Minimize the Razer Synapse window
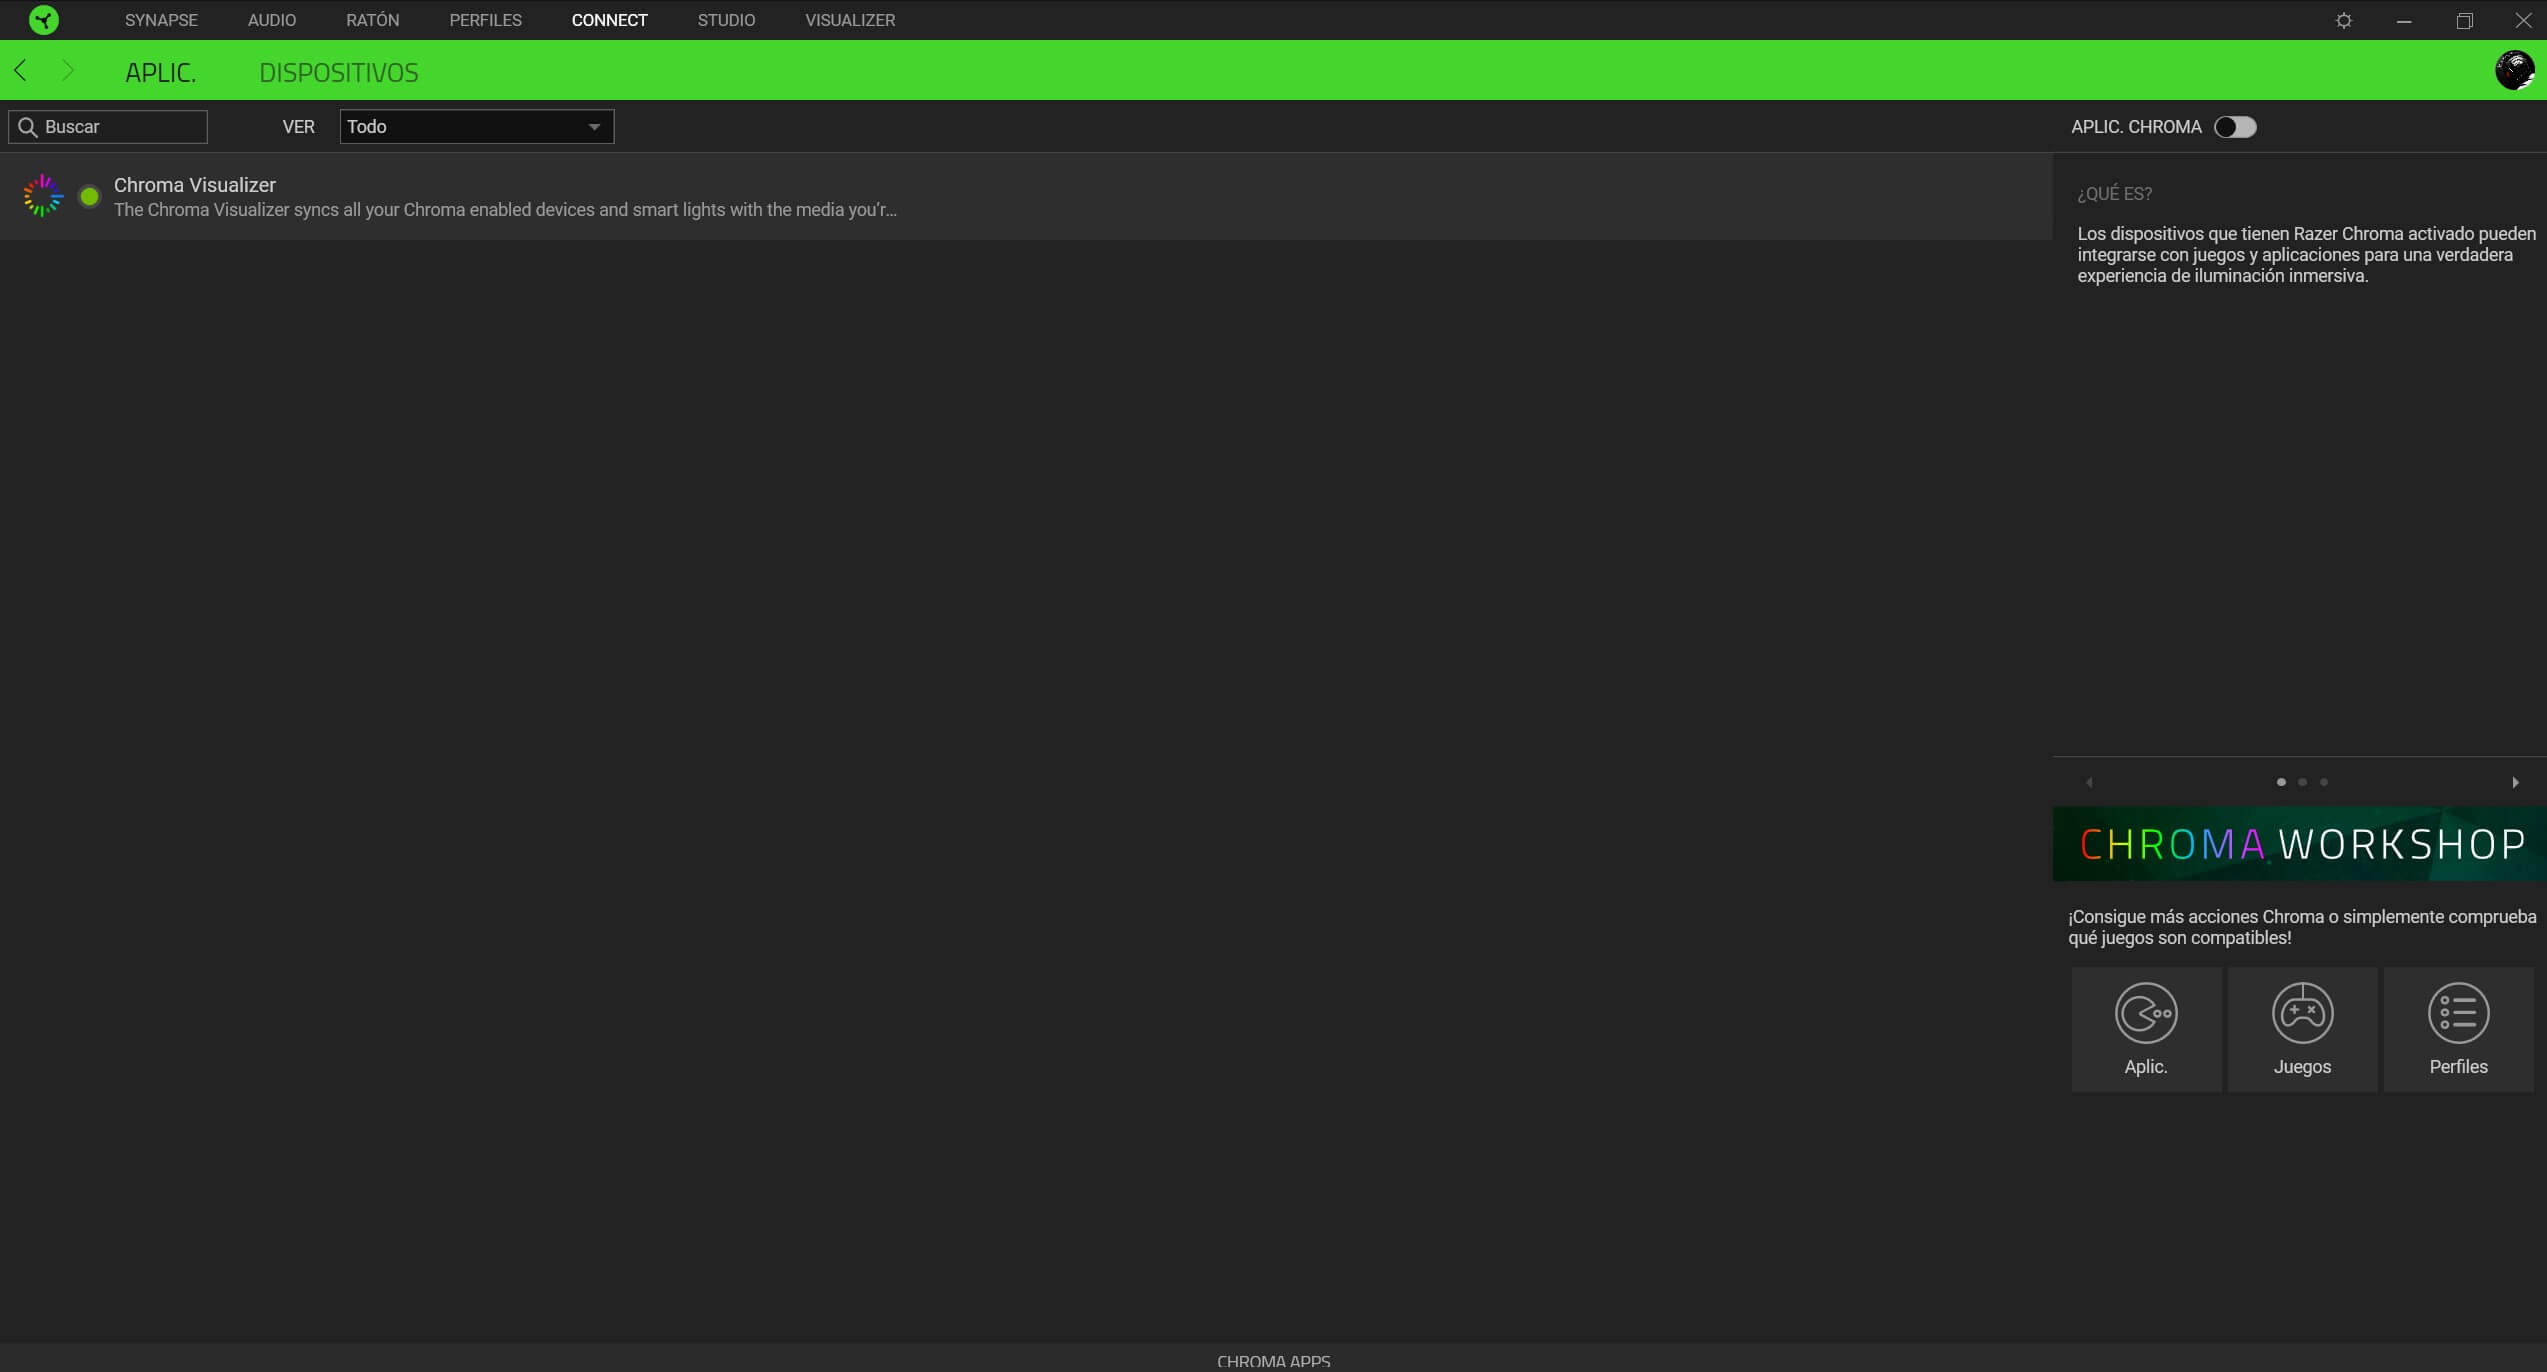 (x=2404, y=20)
